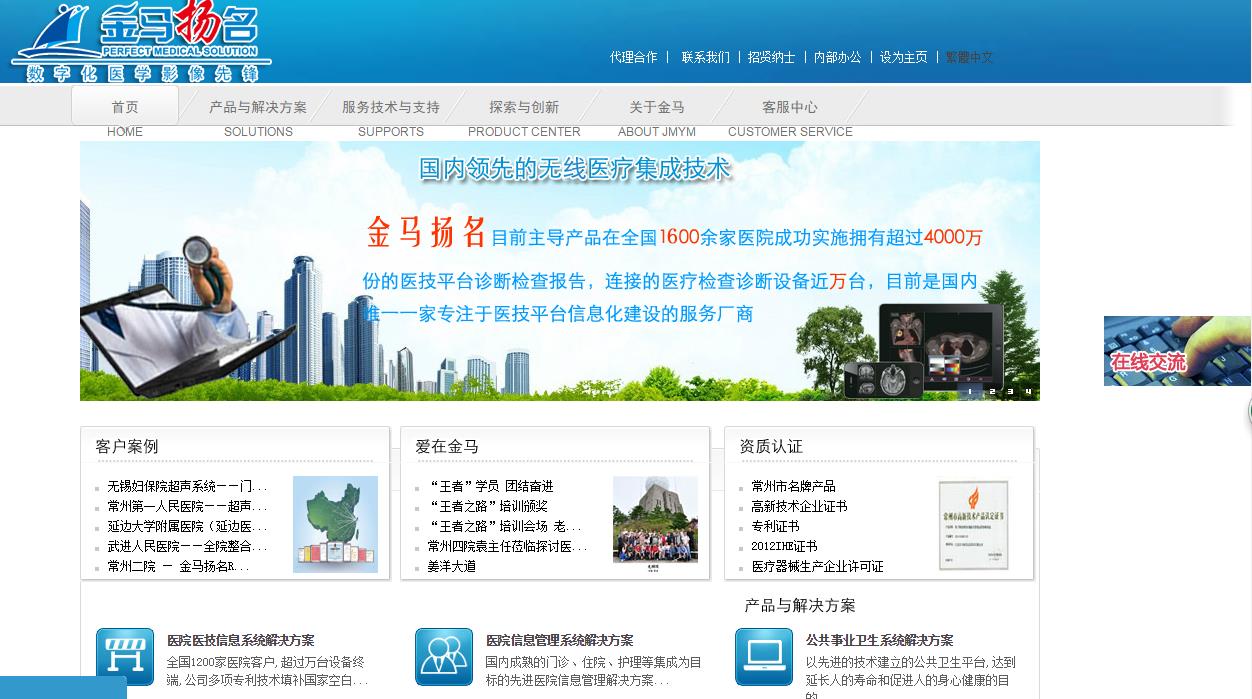Screen dimensions: 1252x699
Task: Go to the 首页 home tab
Action: pyautogui.click(x=125, y=107)
